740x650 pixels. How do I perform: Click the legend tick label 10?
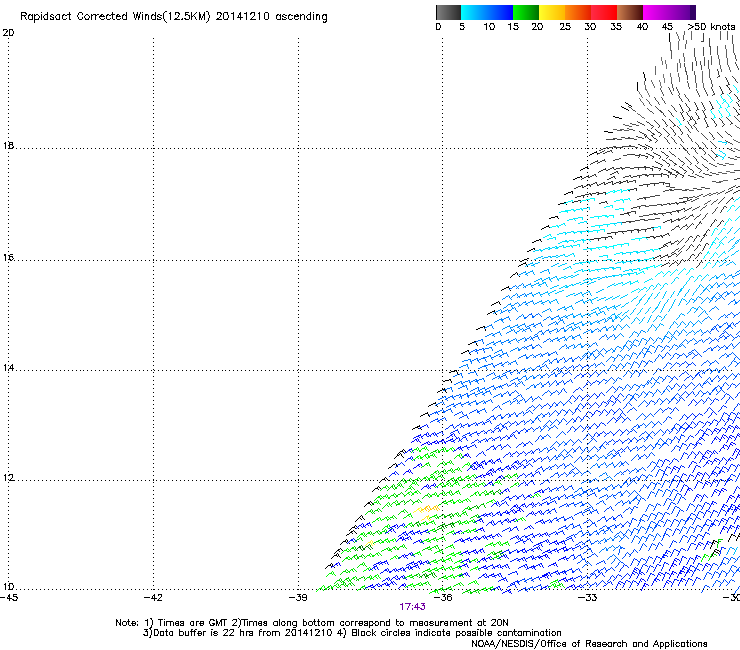(489, 27)
